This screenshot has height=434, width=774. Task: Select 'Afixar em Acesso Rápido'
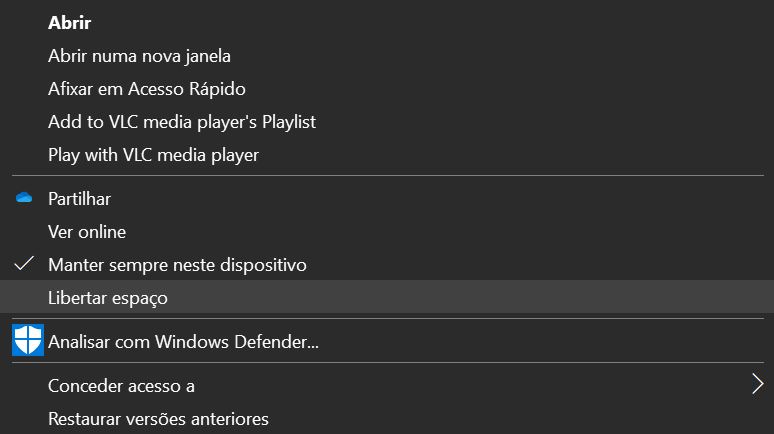(146, 89)
